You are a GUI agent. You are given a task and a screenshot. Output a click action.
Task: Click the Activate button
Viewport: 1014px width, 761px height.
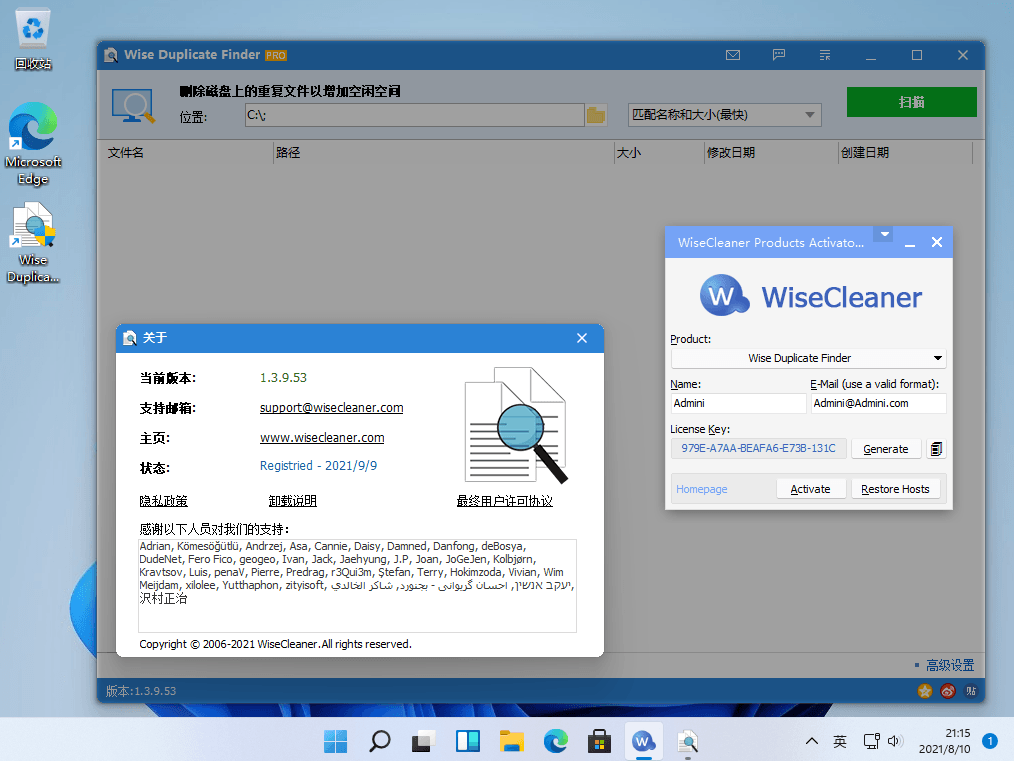click(x=811, y=489)
